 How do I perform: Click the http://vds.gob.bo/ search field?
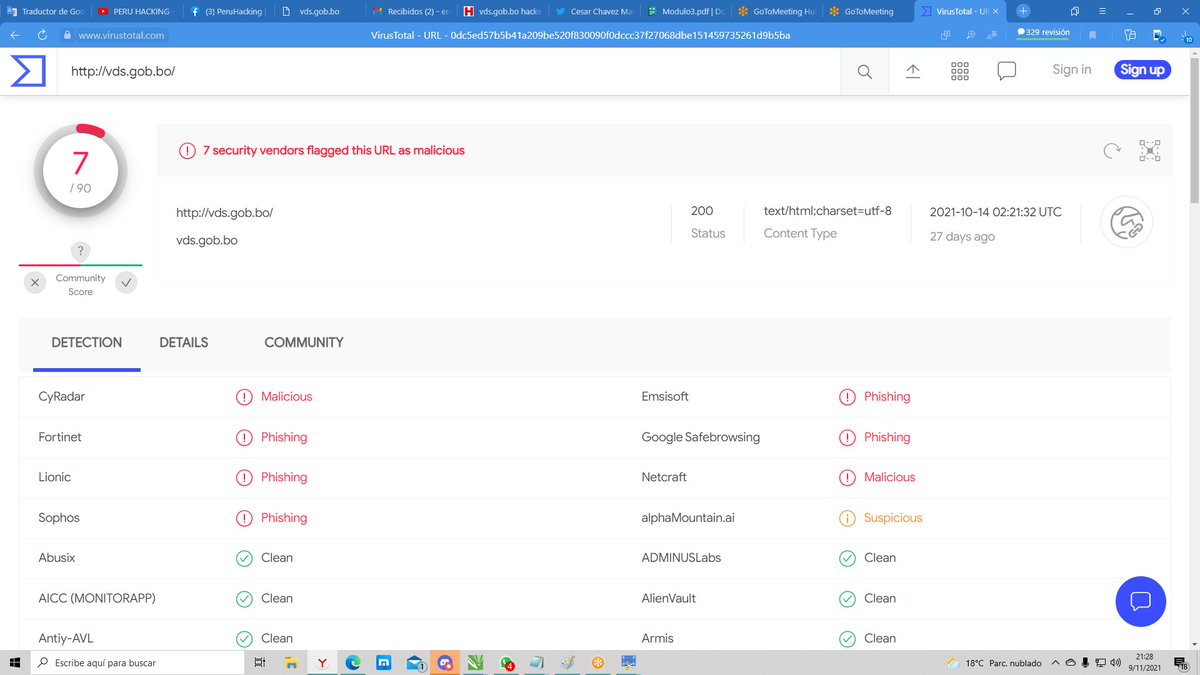pyautogui.click(x=450, y=71)
